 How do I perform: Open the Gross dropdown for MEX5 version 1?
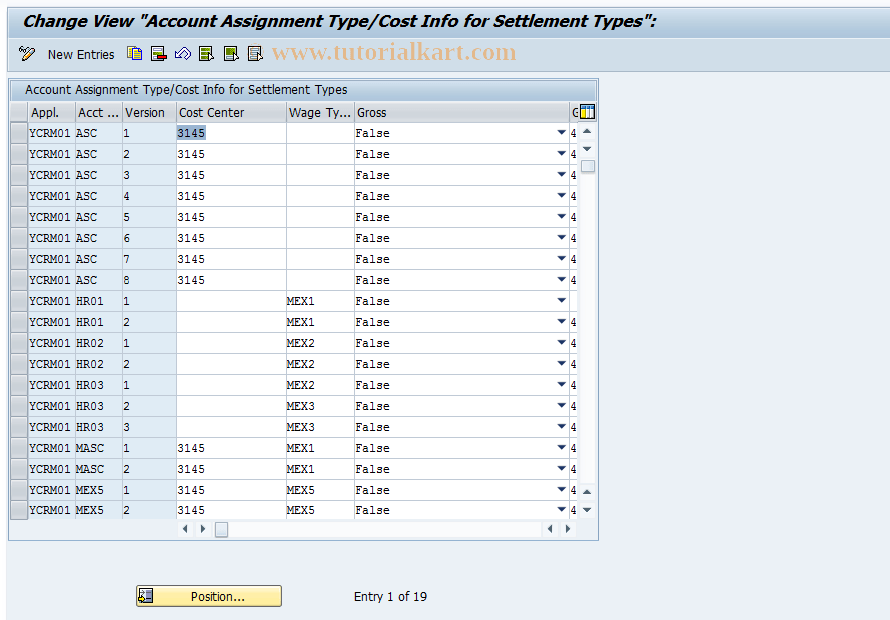pos(563,489)
